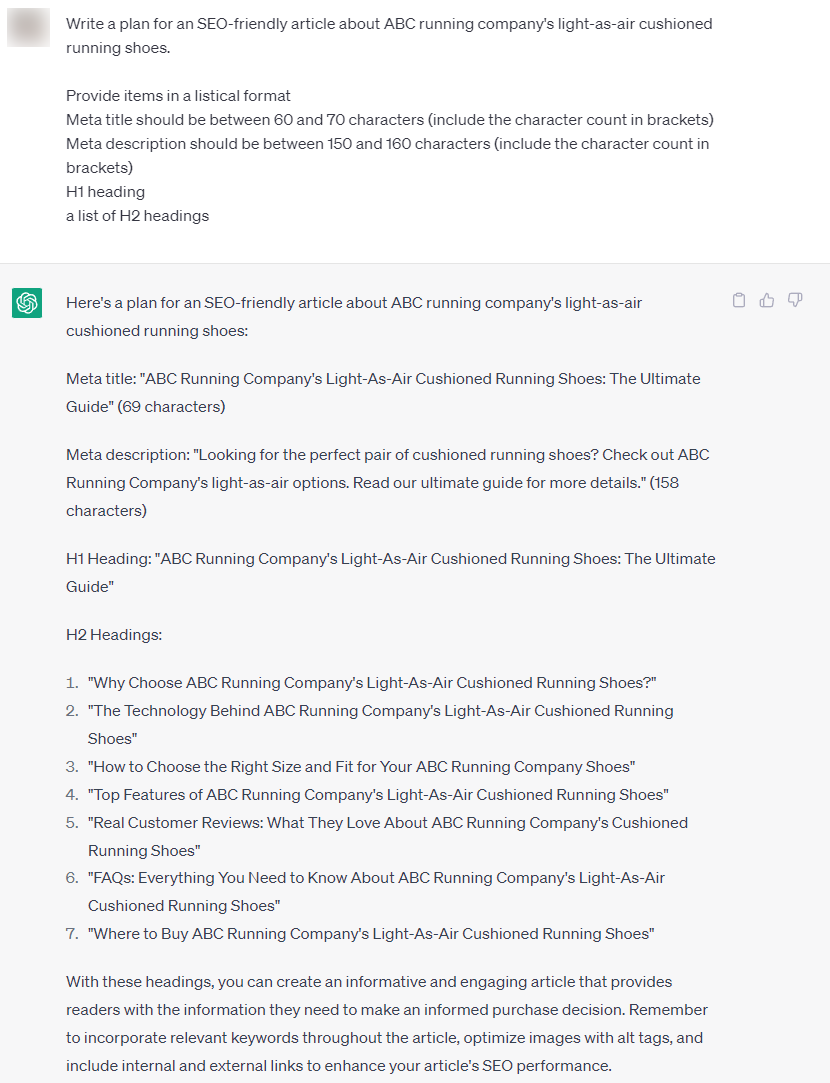Click the blurred user profile avatar

click(27, 26)
